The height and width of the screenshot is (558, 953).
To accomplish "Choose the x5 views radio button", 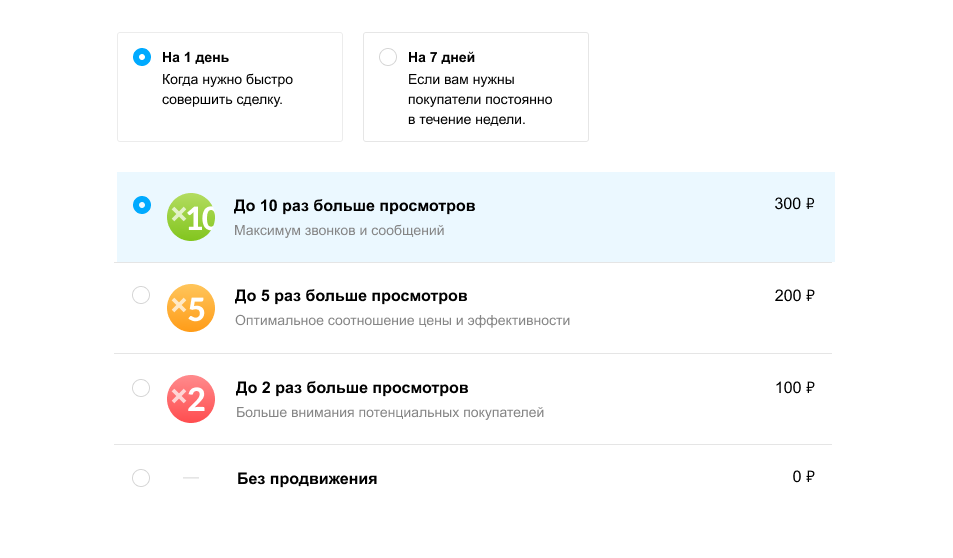I will pos(141,296).
